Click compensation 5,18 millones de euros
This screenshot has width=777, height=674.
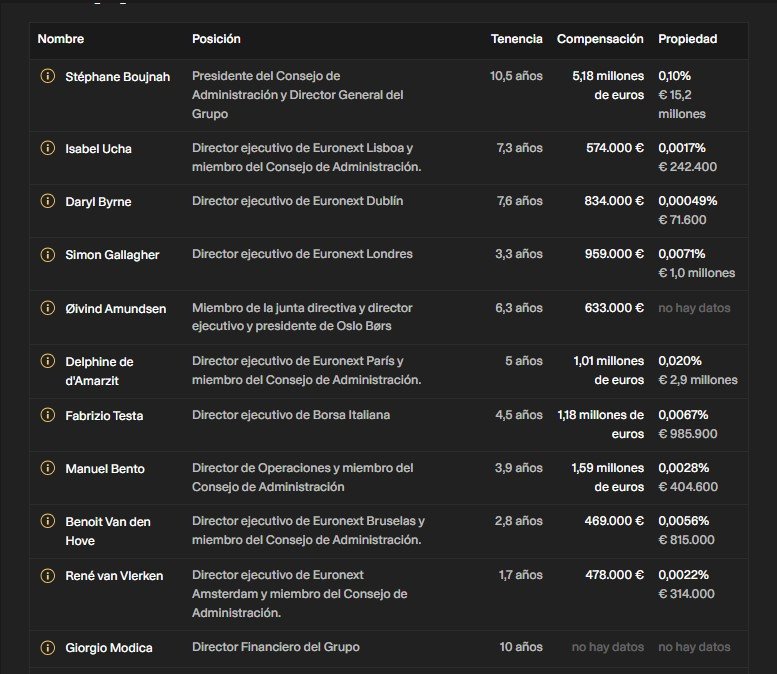(608, 85)
